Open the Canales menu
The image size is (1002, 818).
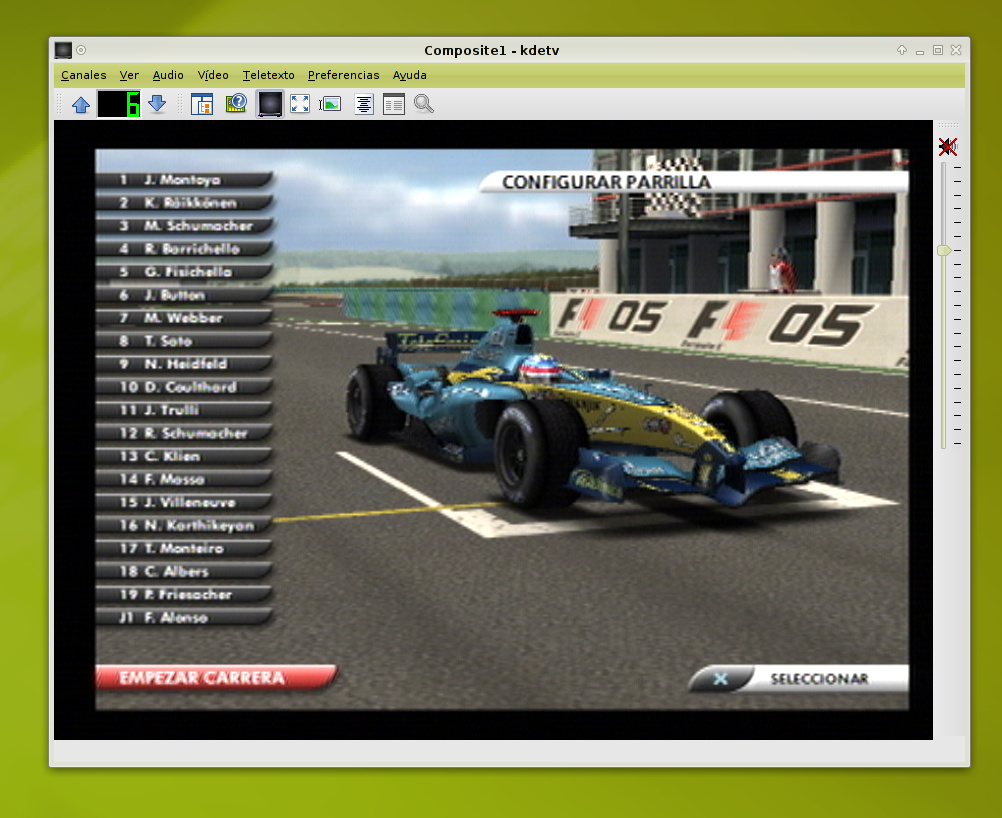coord(84,75)
